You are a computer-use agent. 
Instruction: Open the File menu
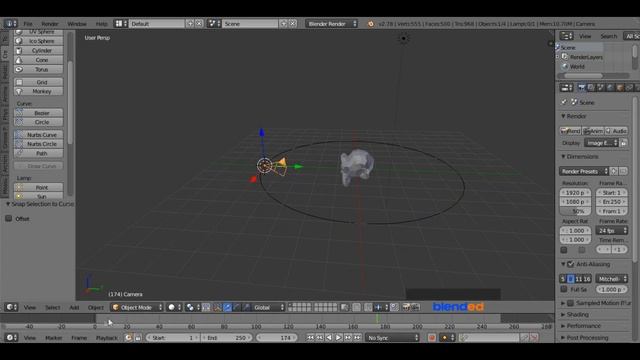(28, 24)
